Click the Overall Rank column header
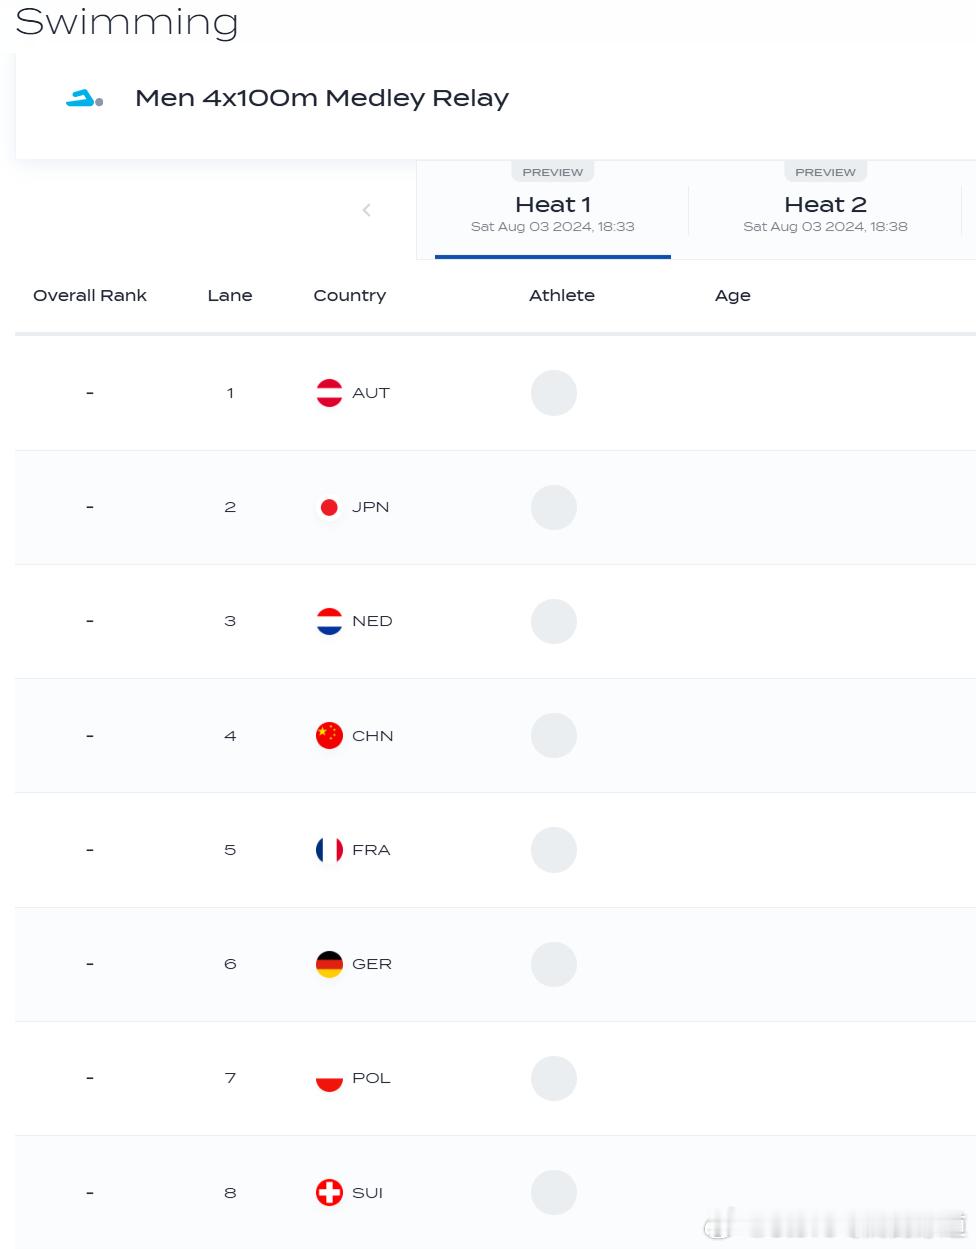The height and width of the screenshot is (1249, 976). 90,295
